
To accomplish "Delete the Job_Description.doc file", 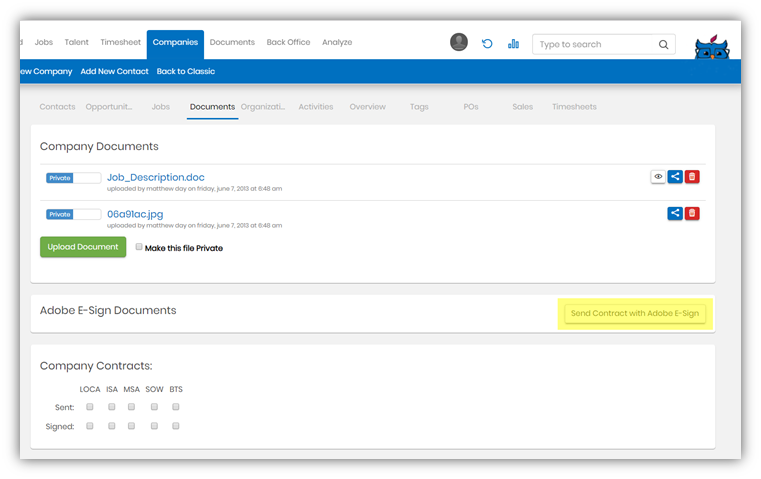I will point(692,177).
